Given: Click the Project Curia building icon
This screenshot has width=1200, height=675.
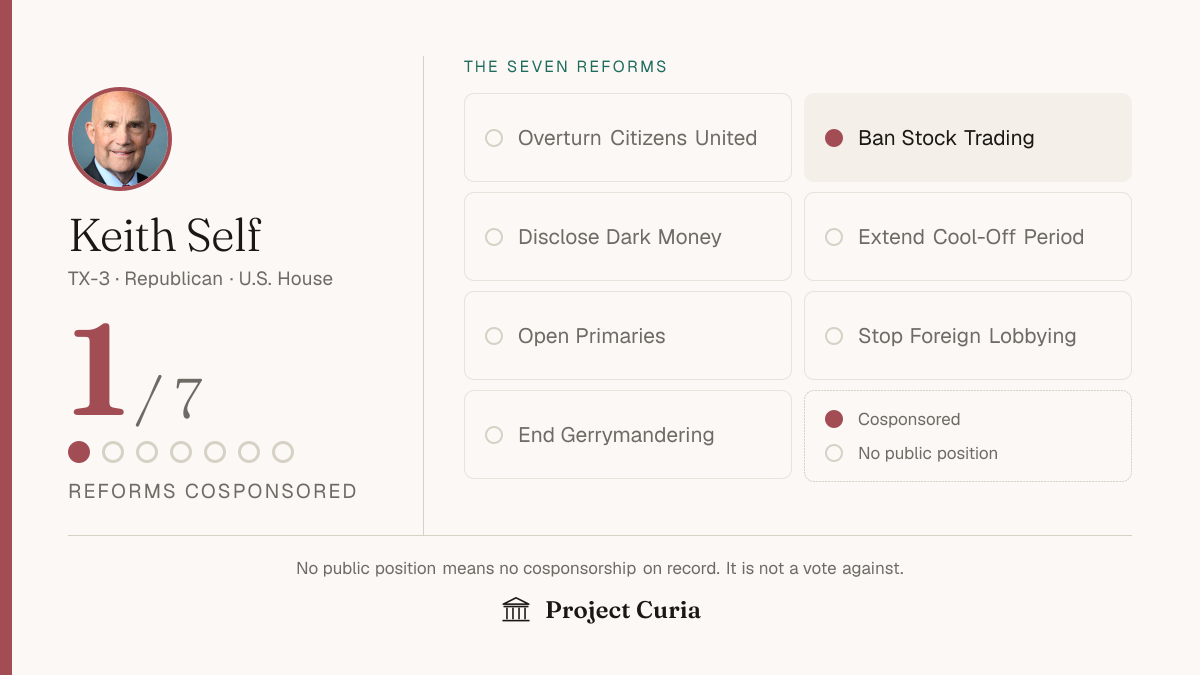Looking at the screenshot, I should click(x=516, y=610).
